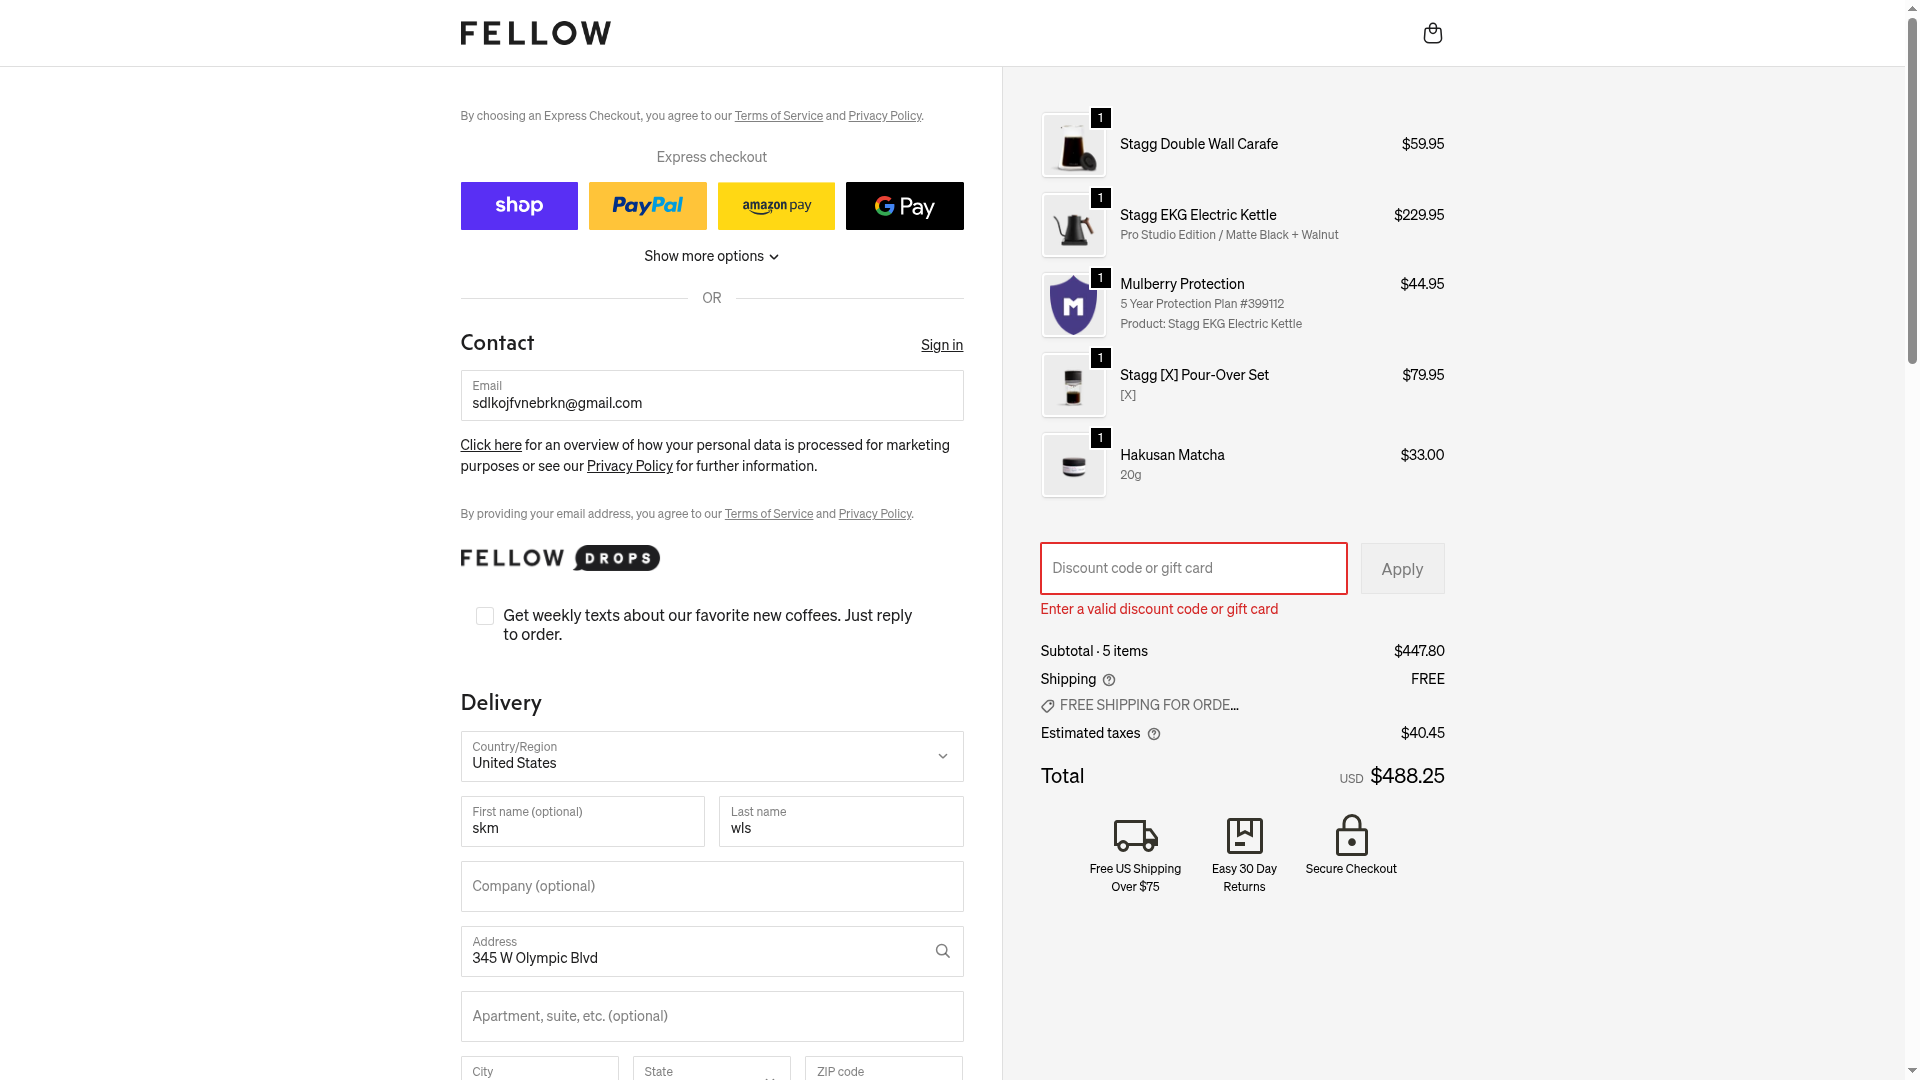Open the State dropdown
The width and height of the screenshot is (1920, 1080).
[711, 1069]
